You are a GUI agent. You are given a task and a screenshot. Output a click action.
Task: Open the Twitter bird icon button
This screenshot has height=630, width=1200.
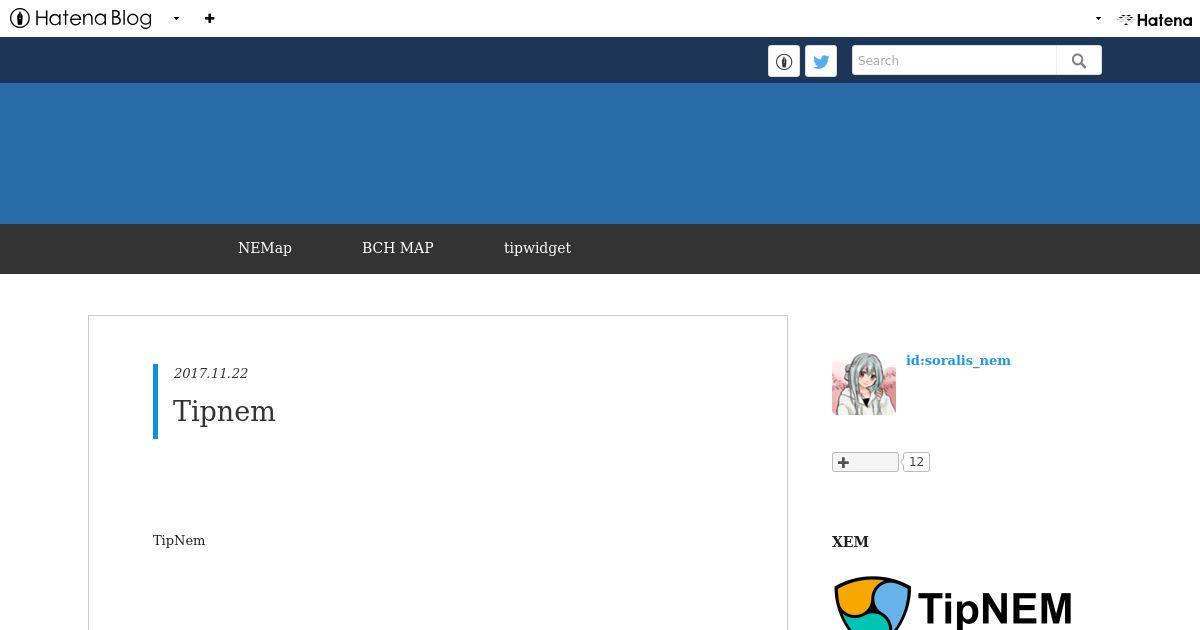(x=821, y=61)
